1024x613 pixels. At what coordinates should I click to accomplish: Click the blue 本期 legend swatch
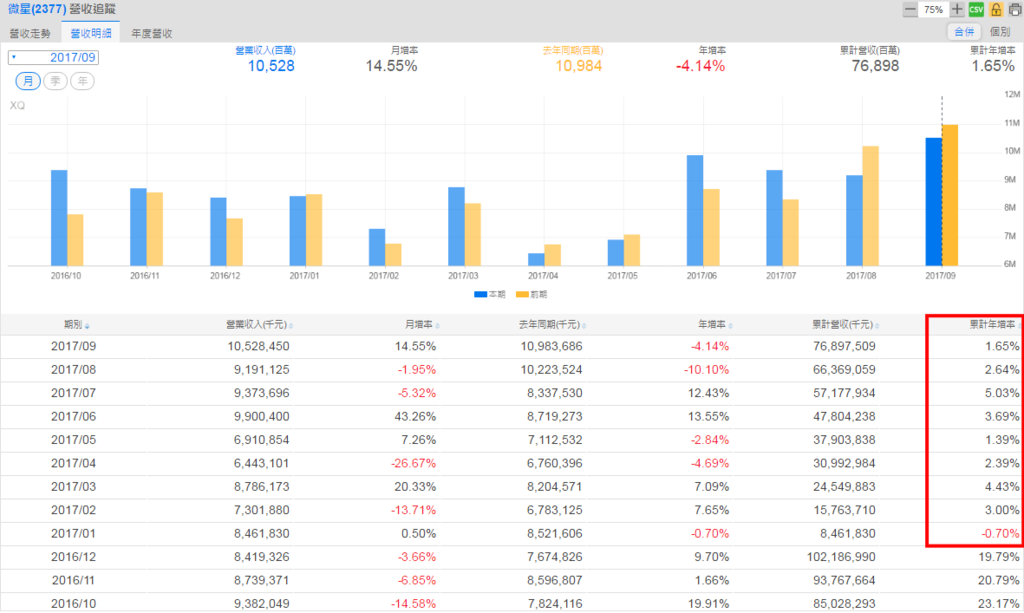point(481,294)
